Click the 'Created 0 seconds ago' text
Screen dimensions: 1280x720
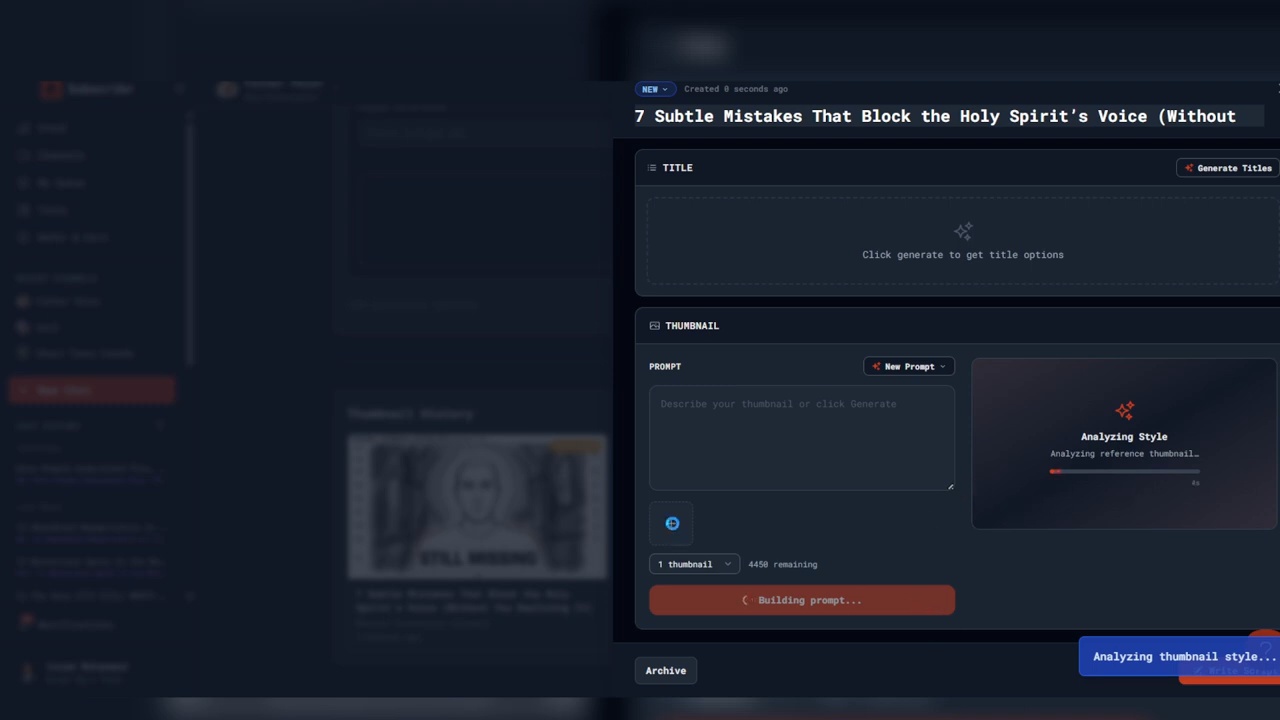[x=736, y=89]
